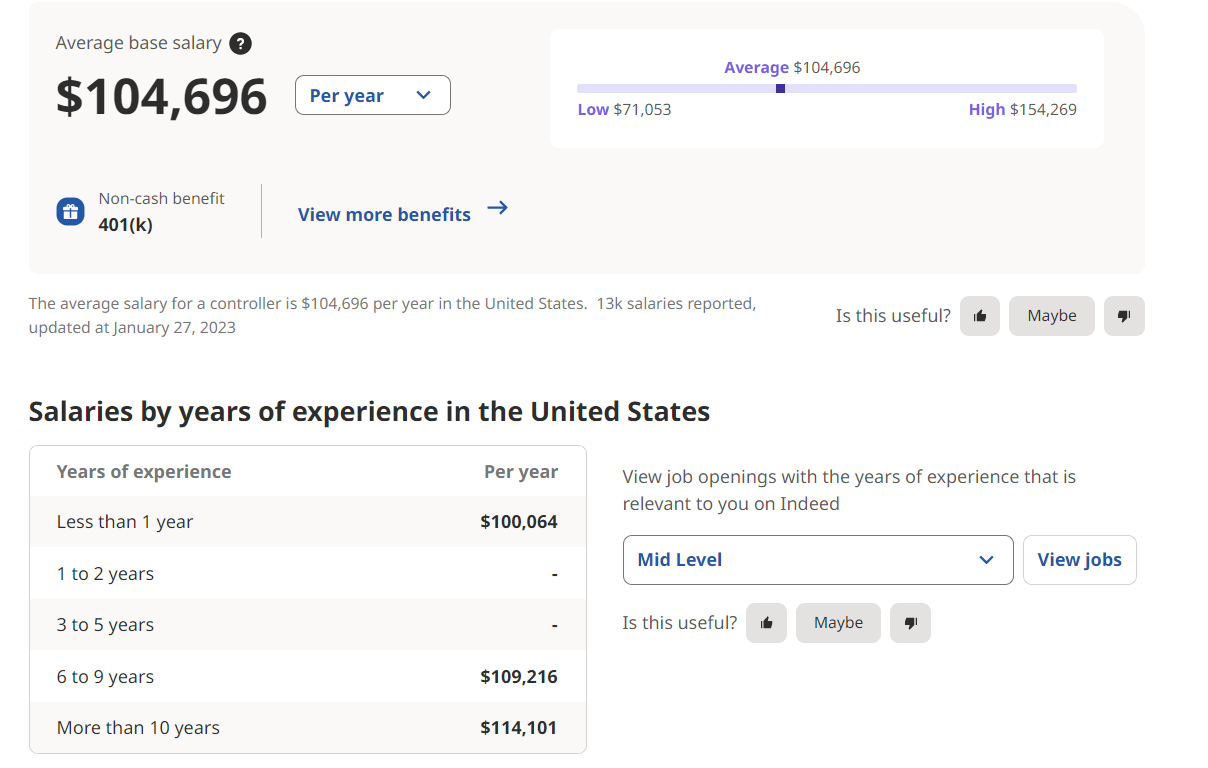Expand the Mid Level experience dropdown
This screenshot has height=768, width=1208.
(818, 560)
